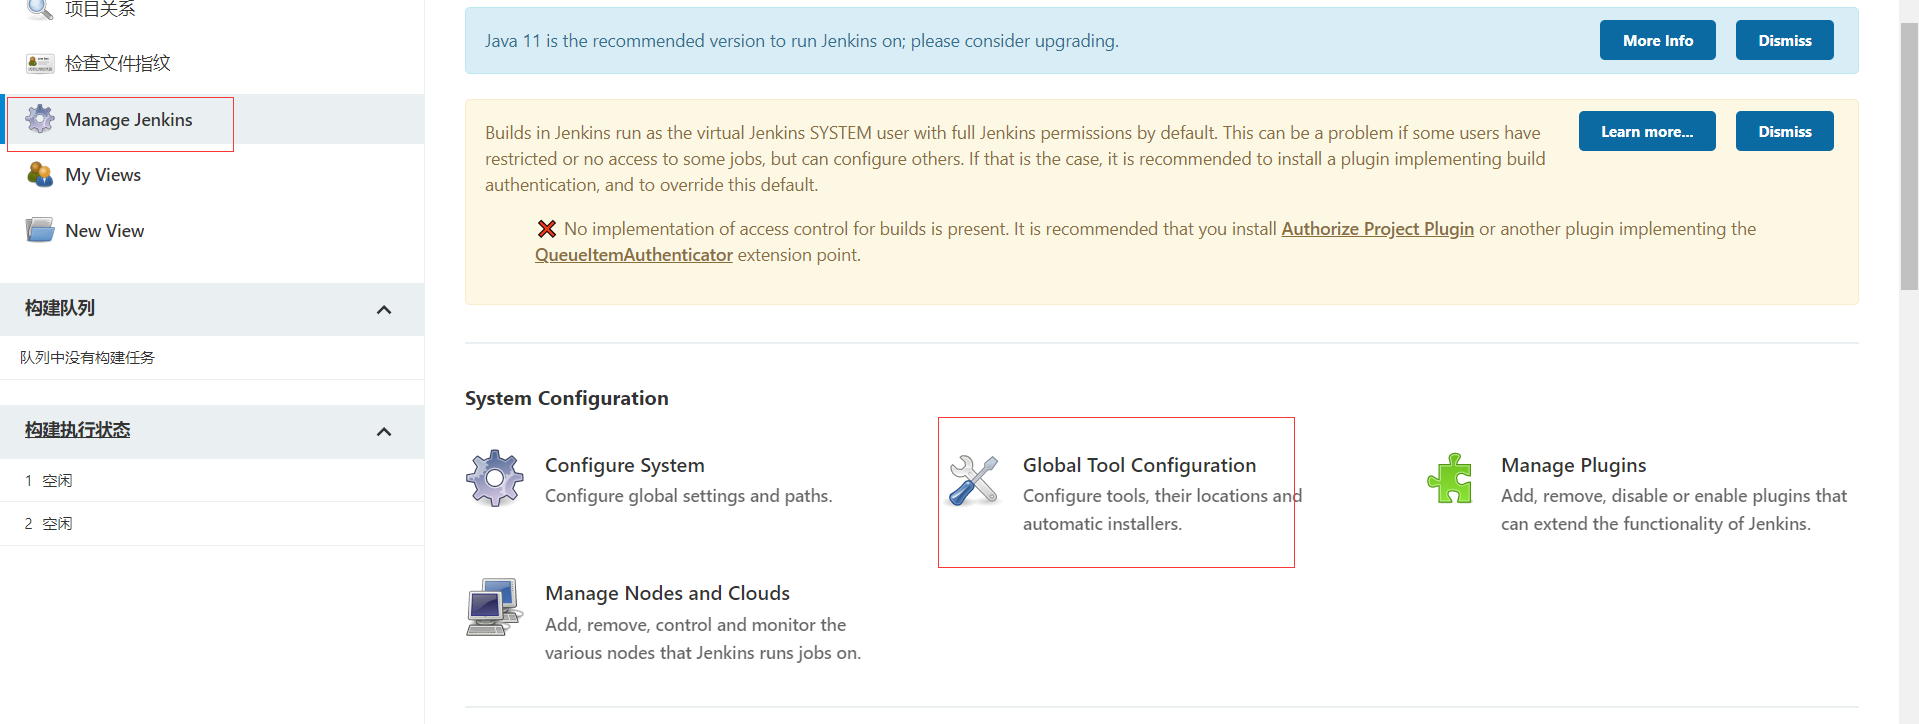Click executor row 1 空闲
The image size is (1919, 724).
coord(212,480)
